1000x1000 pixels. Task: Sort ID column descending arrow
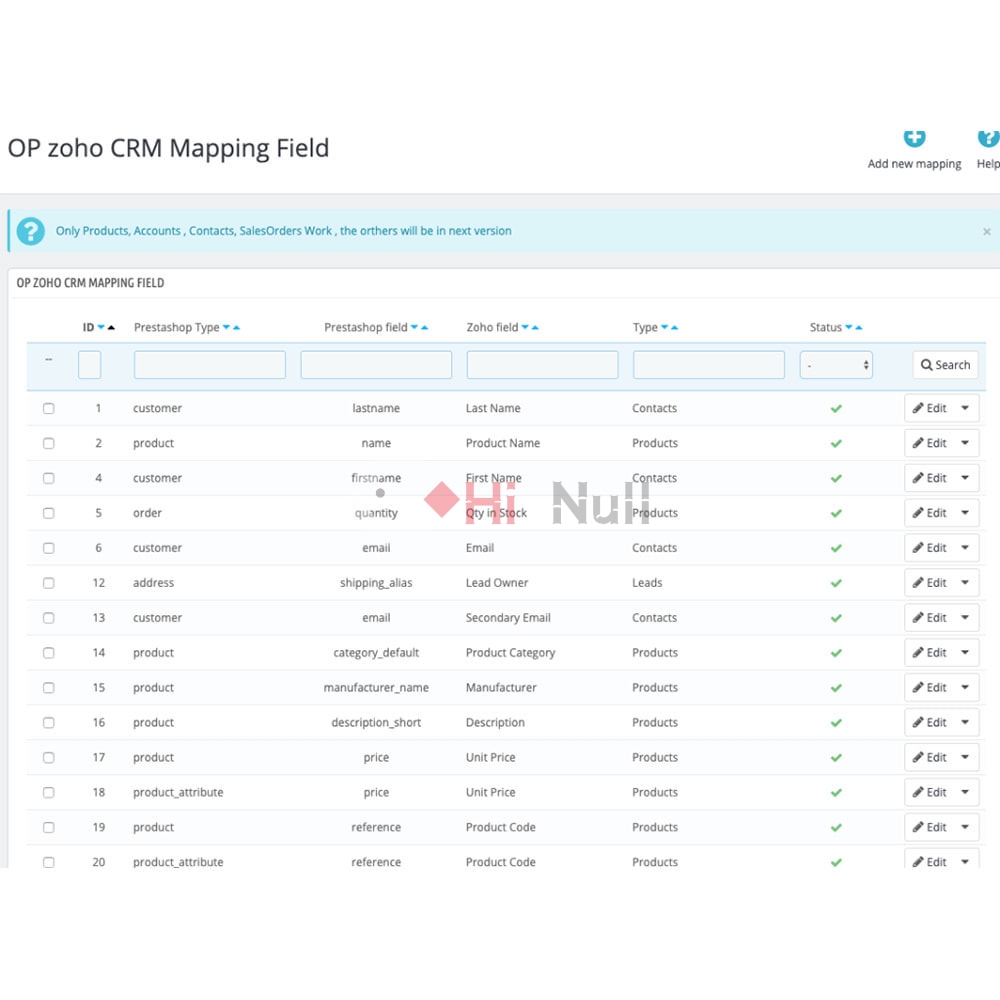(101, 327)
